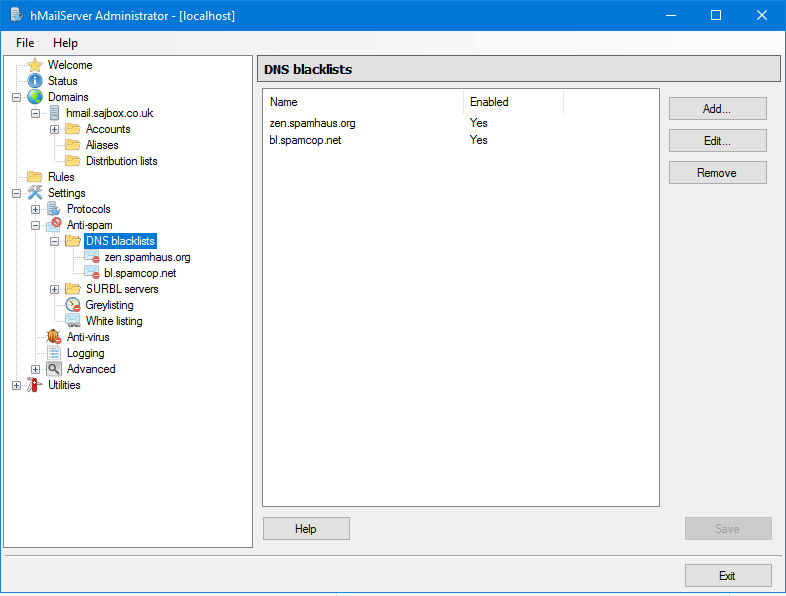Click the Edit... button
Image resolution: width=786 pixels, height=596 pixels.
(x=717, y=141)
